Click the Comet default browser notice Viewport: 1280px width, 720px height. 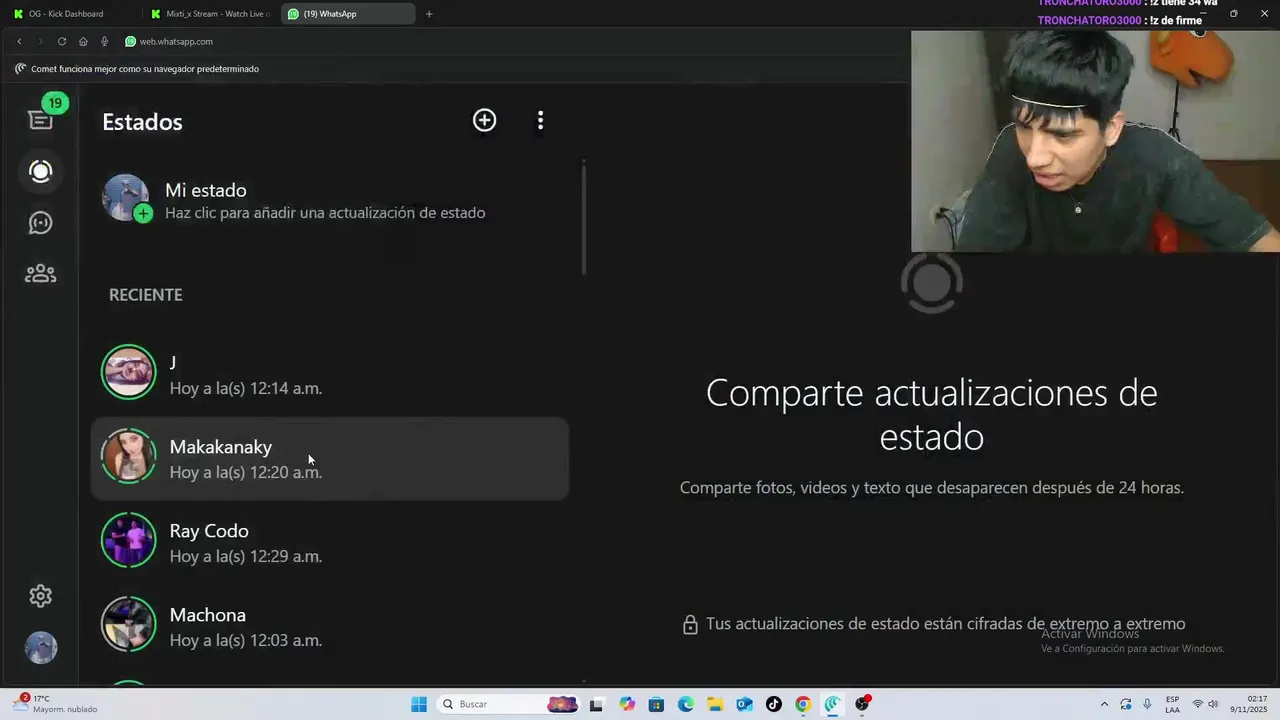point(137,69)
